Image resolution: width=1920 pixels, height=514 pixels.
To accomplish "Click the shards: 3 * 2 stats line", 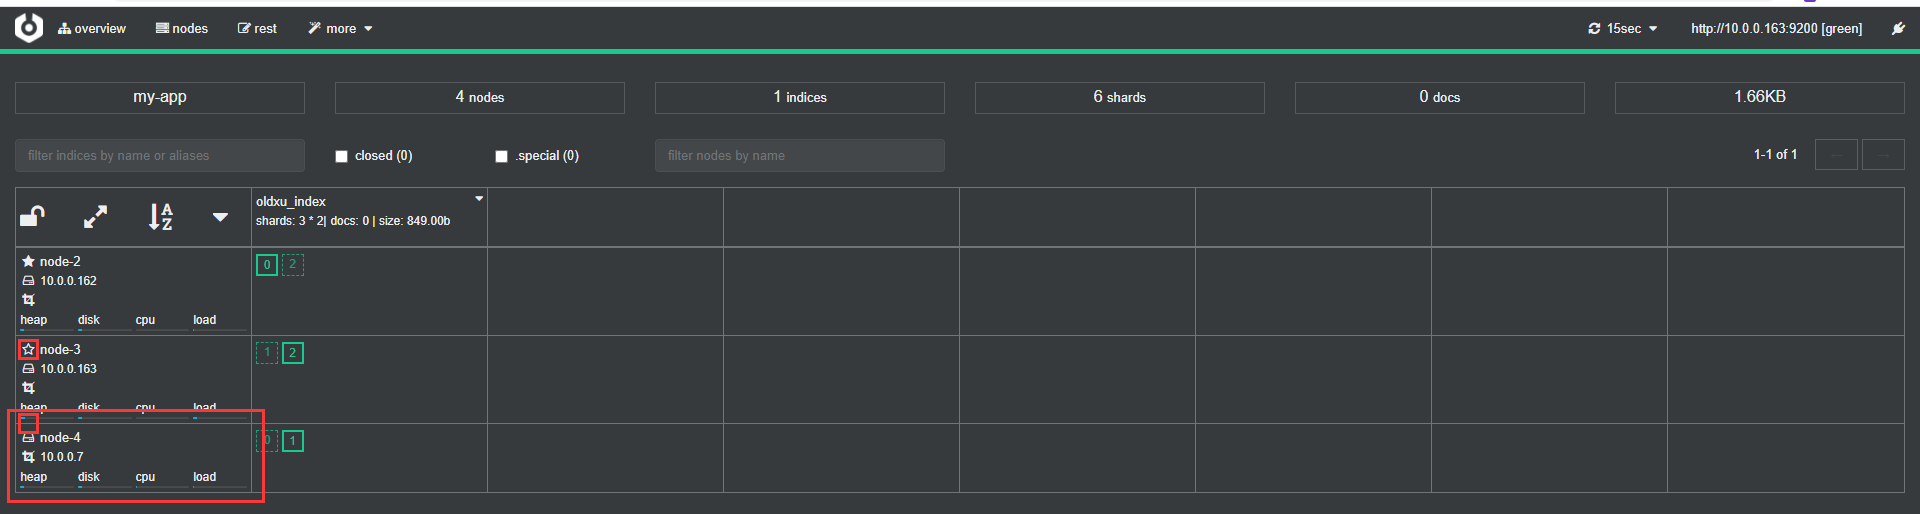I will point(353,221).
